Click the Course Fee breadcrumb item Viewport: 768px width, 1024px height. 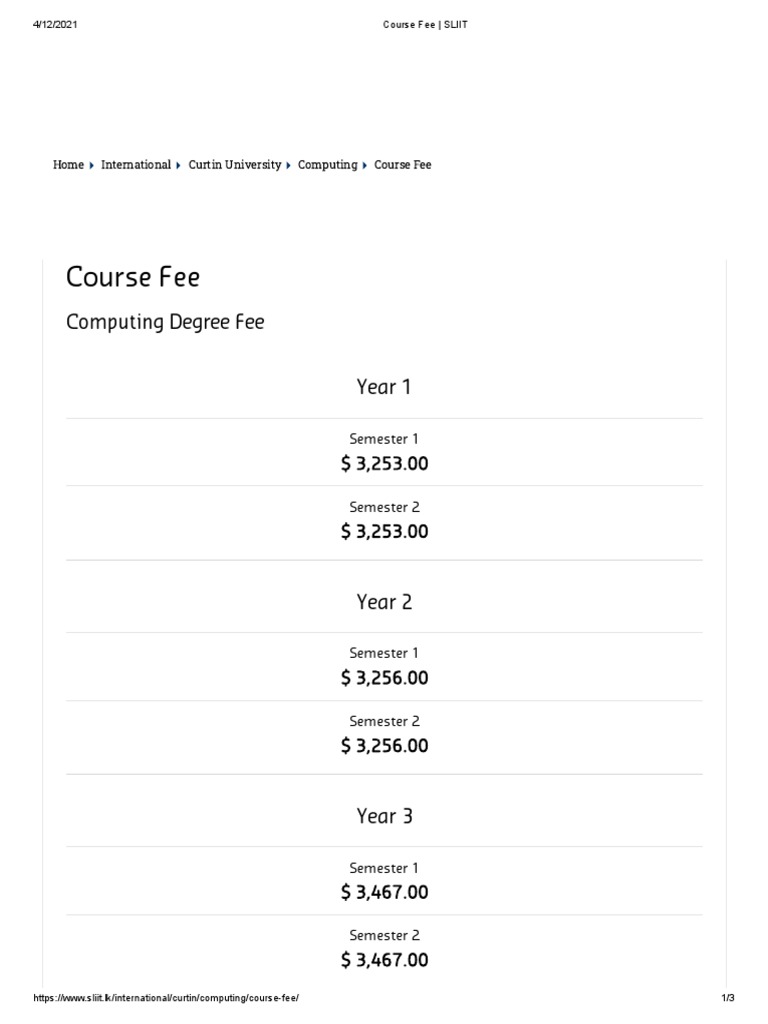[x=403, y=165]
